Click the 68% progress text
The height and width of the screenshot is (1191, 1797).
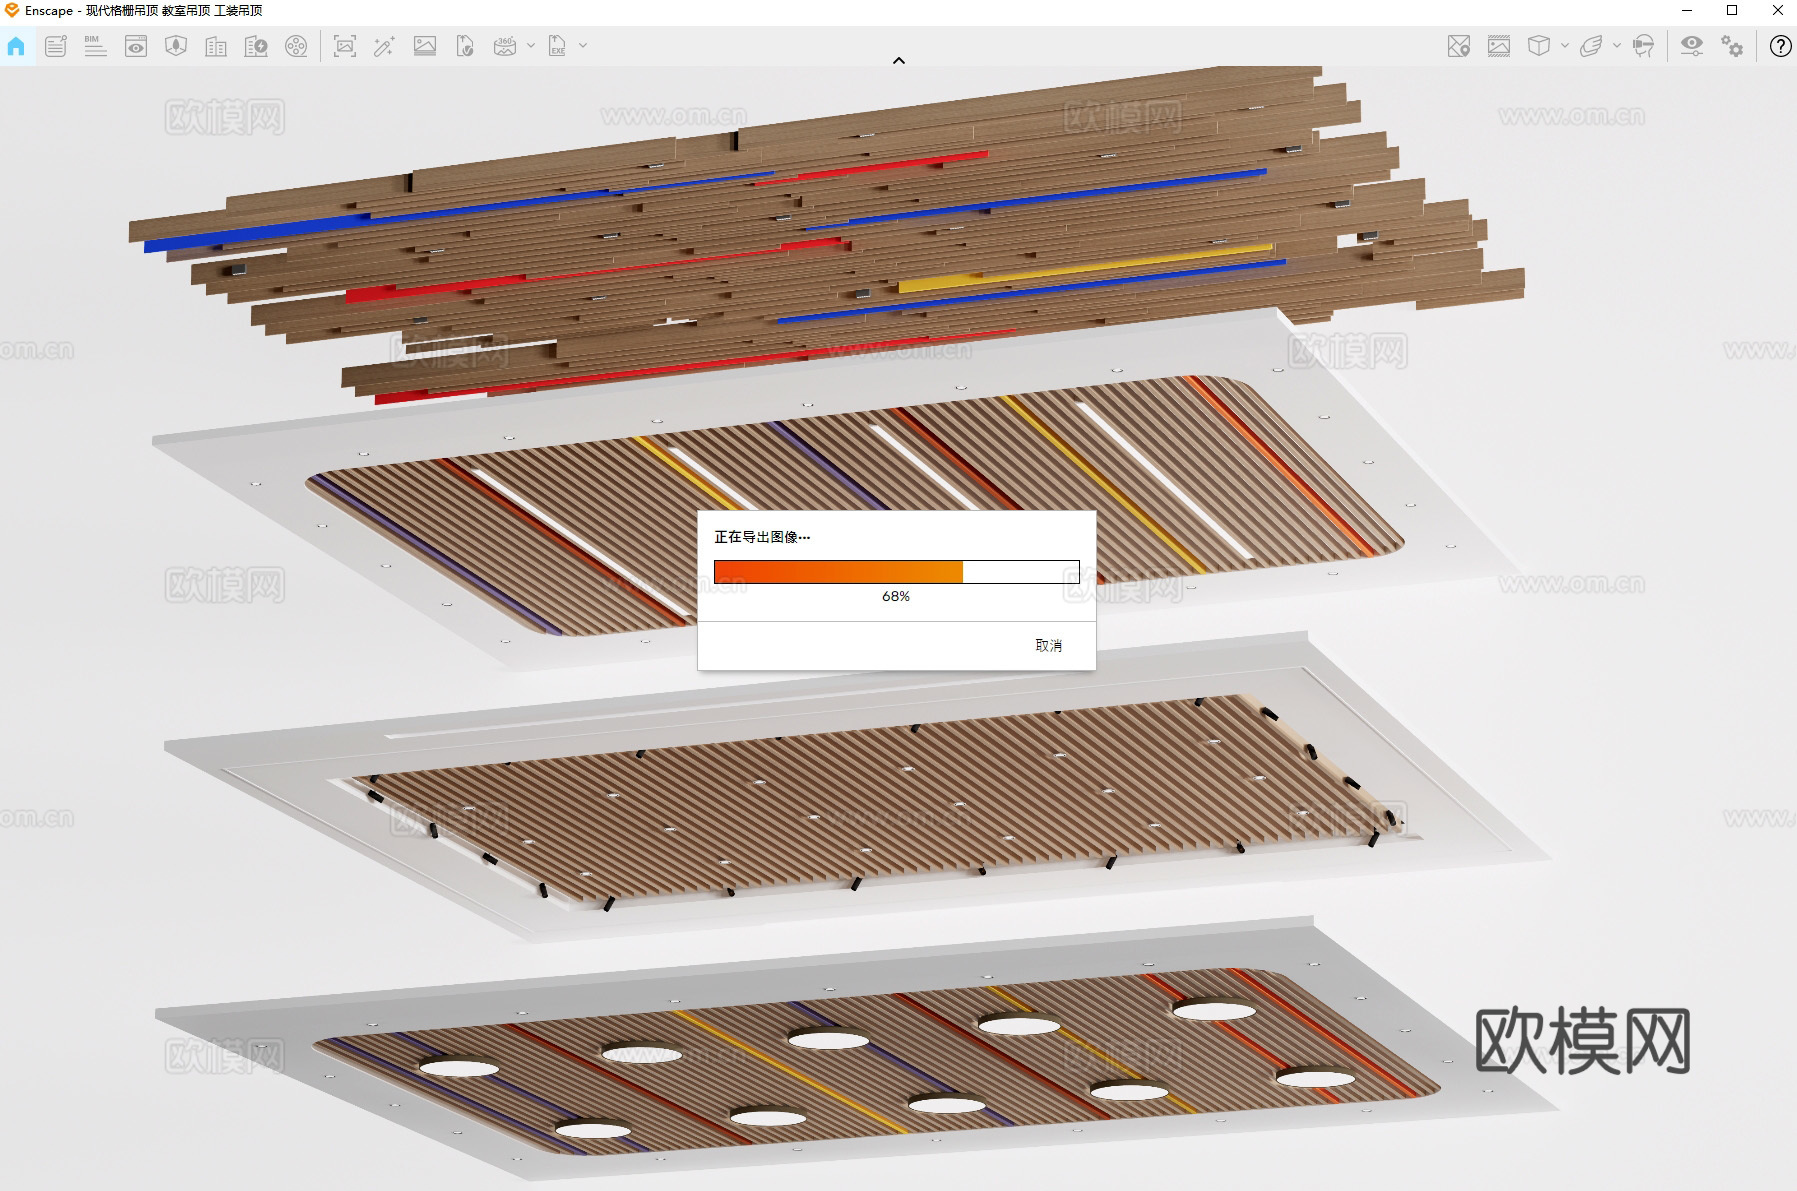tap(896, 596)
